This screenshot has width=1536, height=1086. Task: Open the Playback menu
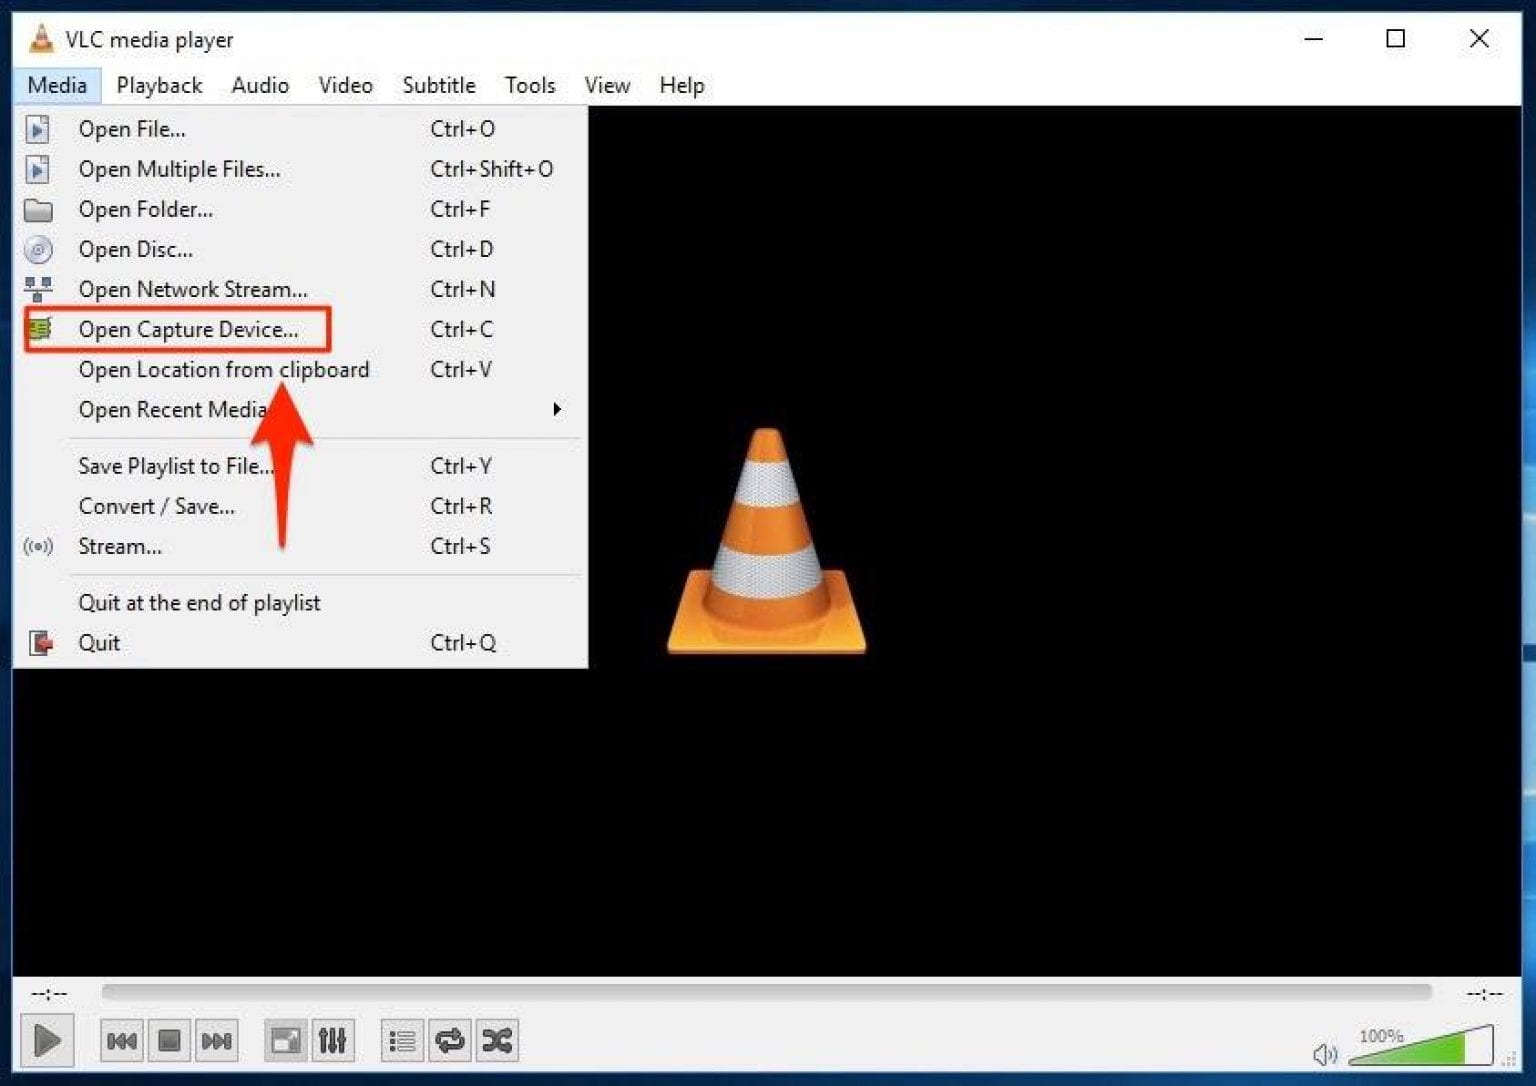coord(158,85)
